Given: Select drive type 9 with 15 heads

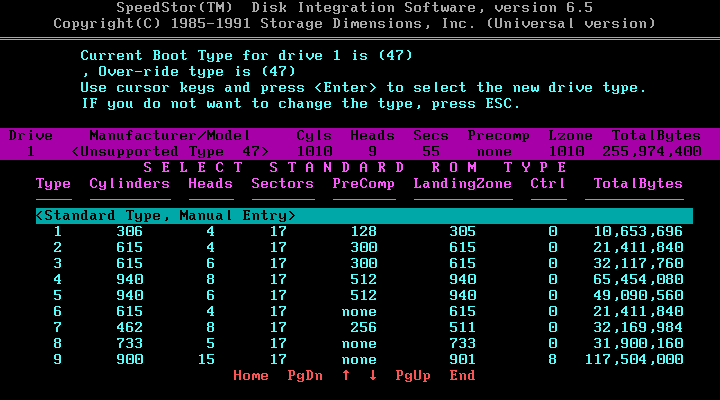Looking at the screenshot, I should [364, 359].
